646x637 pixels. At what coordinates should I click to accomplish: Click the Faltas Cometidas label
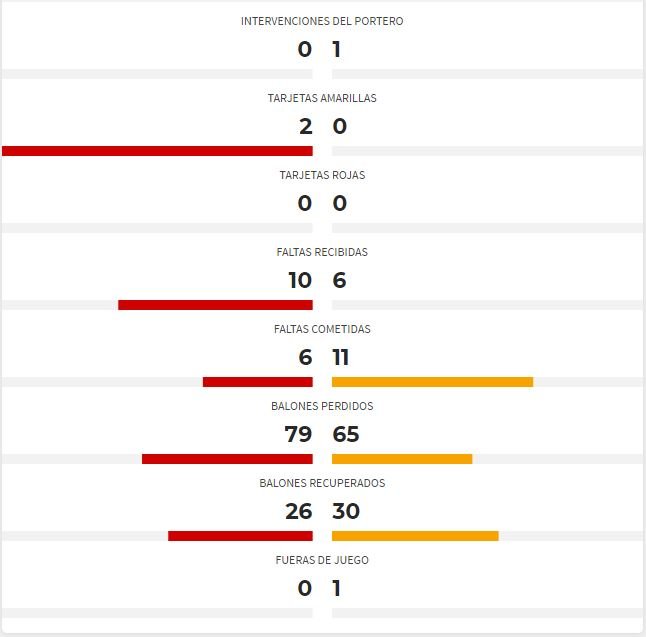pyautogui.click(x=322, y=329)
